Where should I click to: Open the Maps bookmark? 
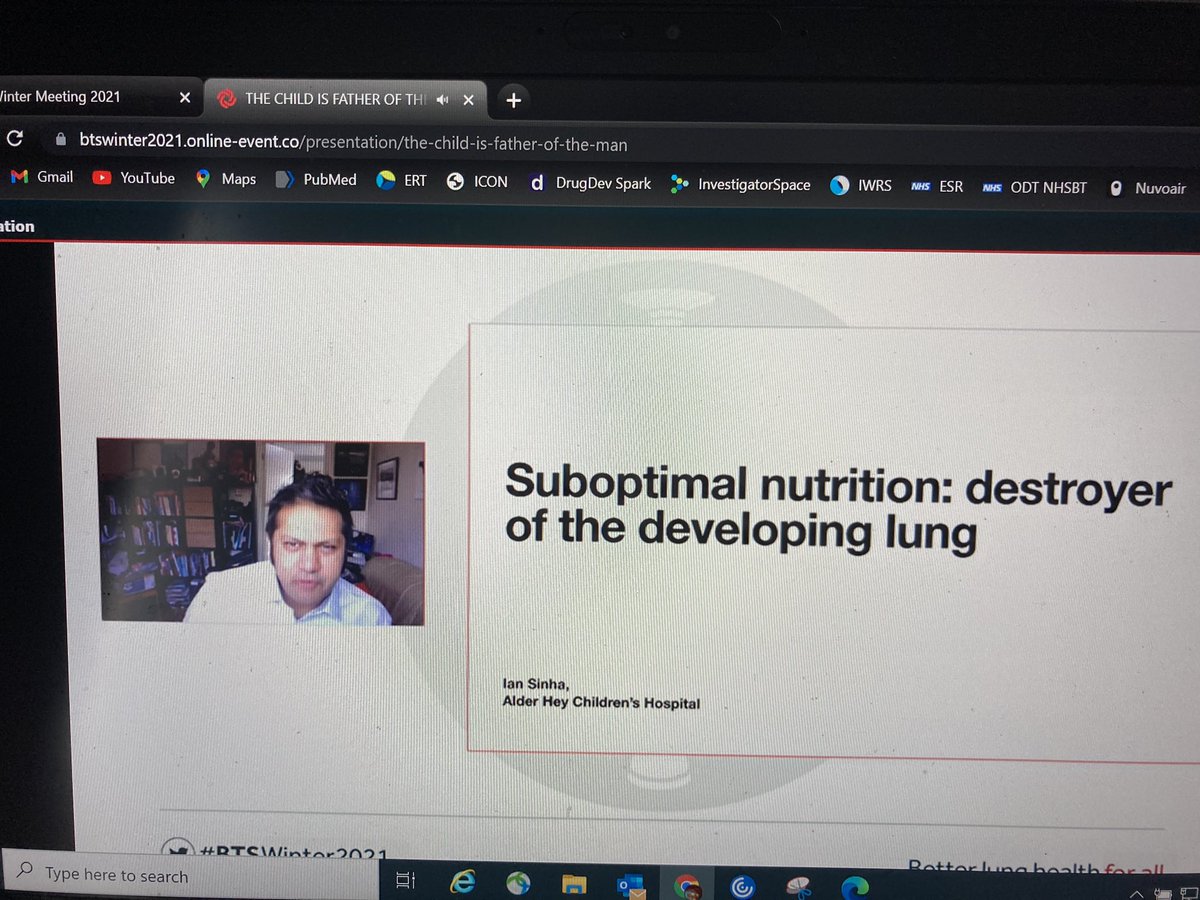[x=226, y=180]
